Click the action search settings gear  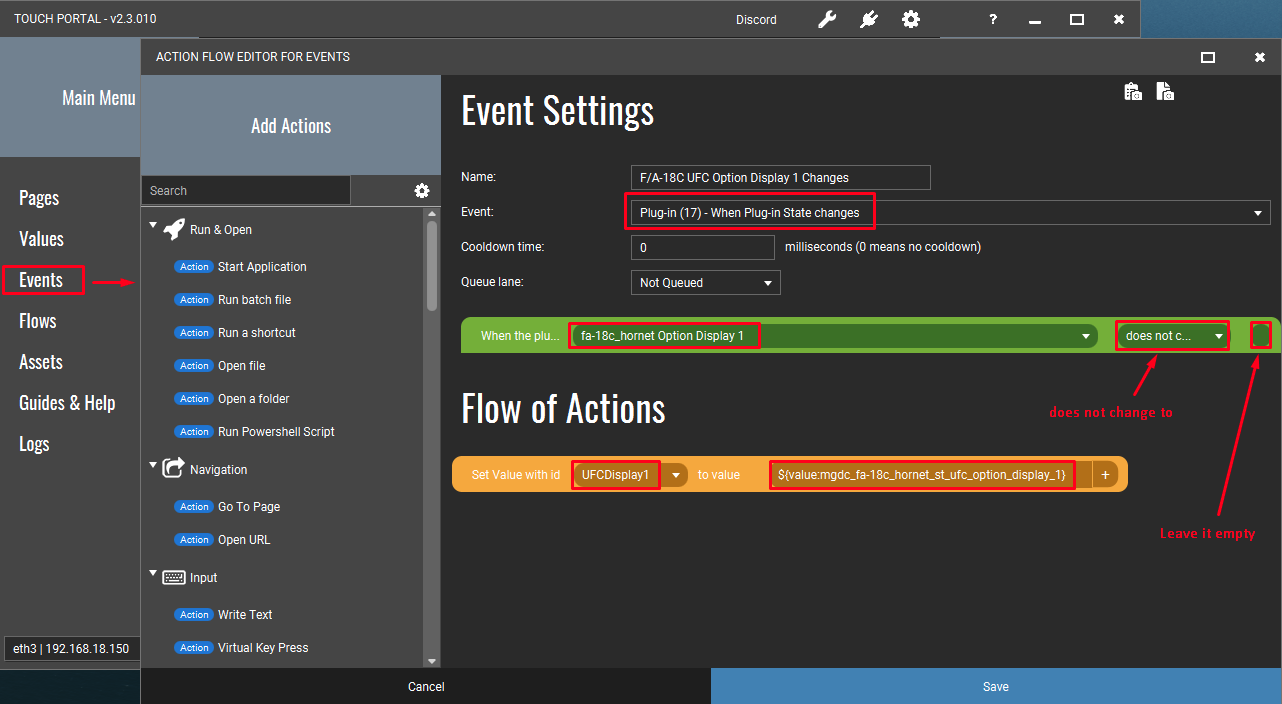[422, 191]
